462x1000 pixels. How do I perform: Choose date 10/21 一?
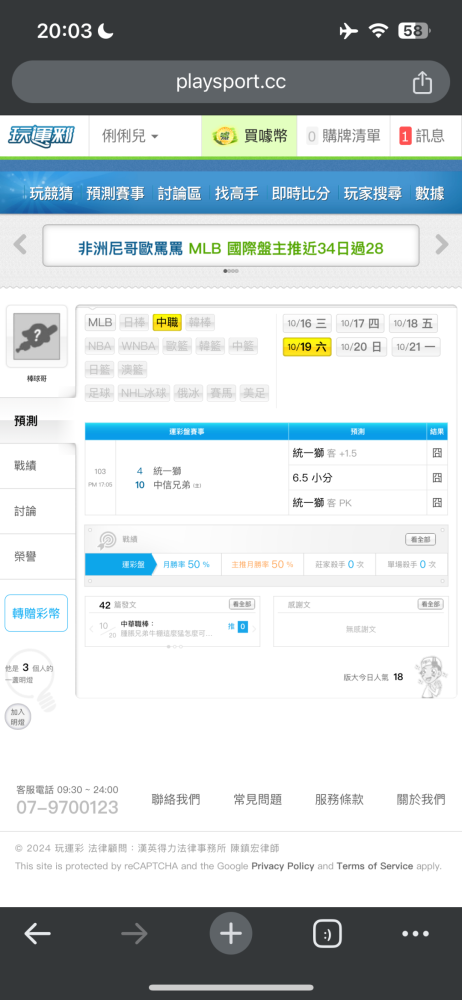416,347
